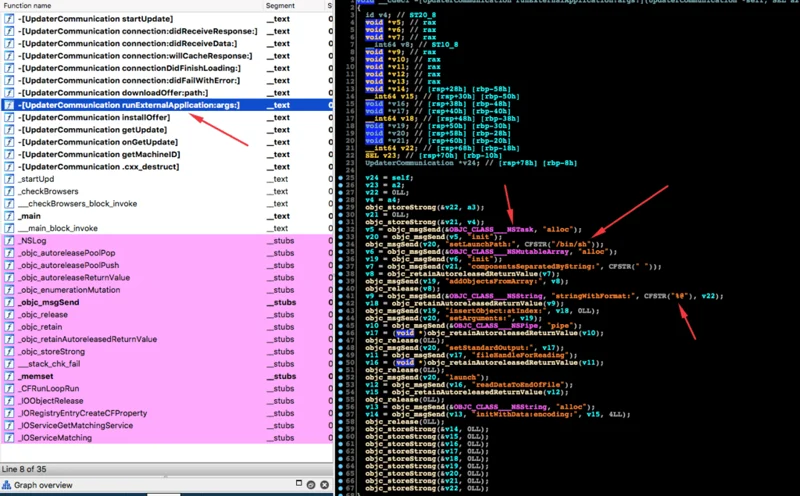Image resolution: width=800 pixels, height=496 pixels.
Task: Click breakpoint dot on pseudocode line 52
Action: pos(340,377)
